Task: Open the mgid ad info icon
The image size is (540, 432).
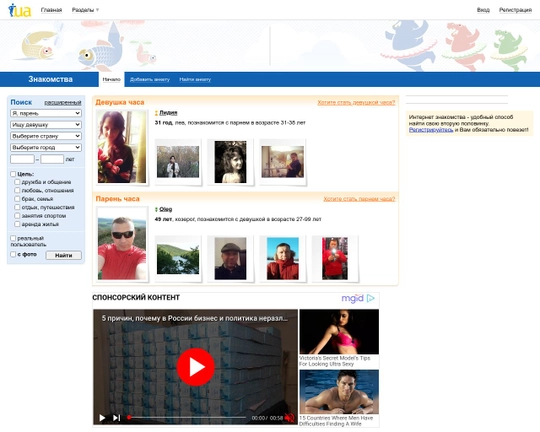Action: coord(371,298)
